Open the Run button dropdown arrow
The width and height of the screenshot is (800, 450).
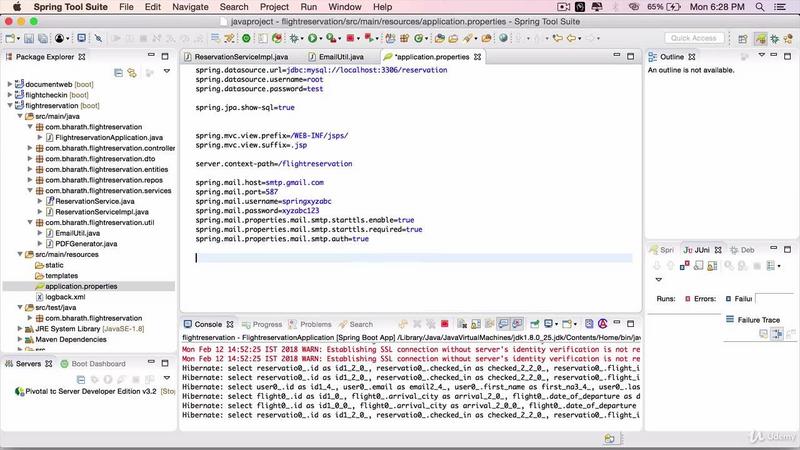pos(321,39)
